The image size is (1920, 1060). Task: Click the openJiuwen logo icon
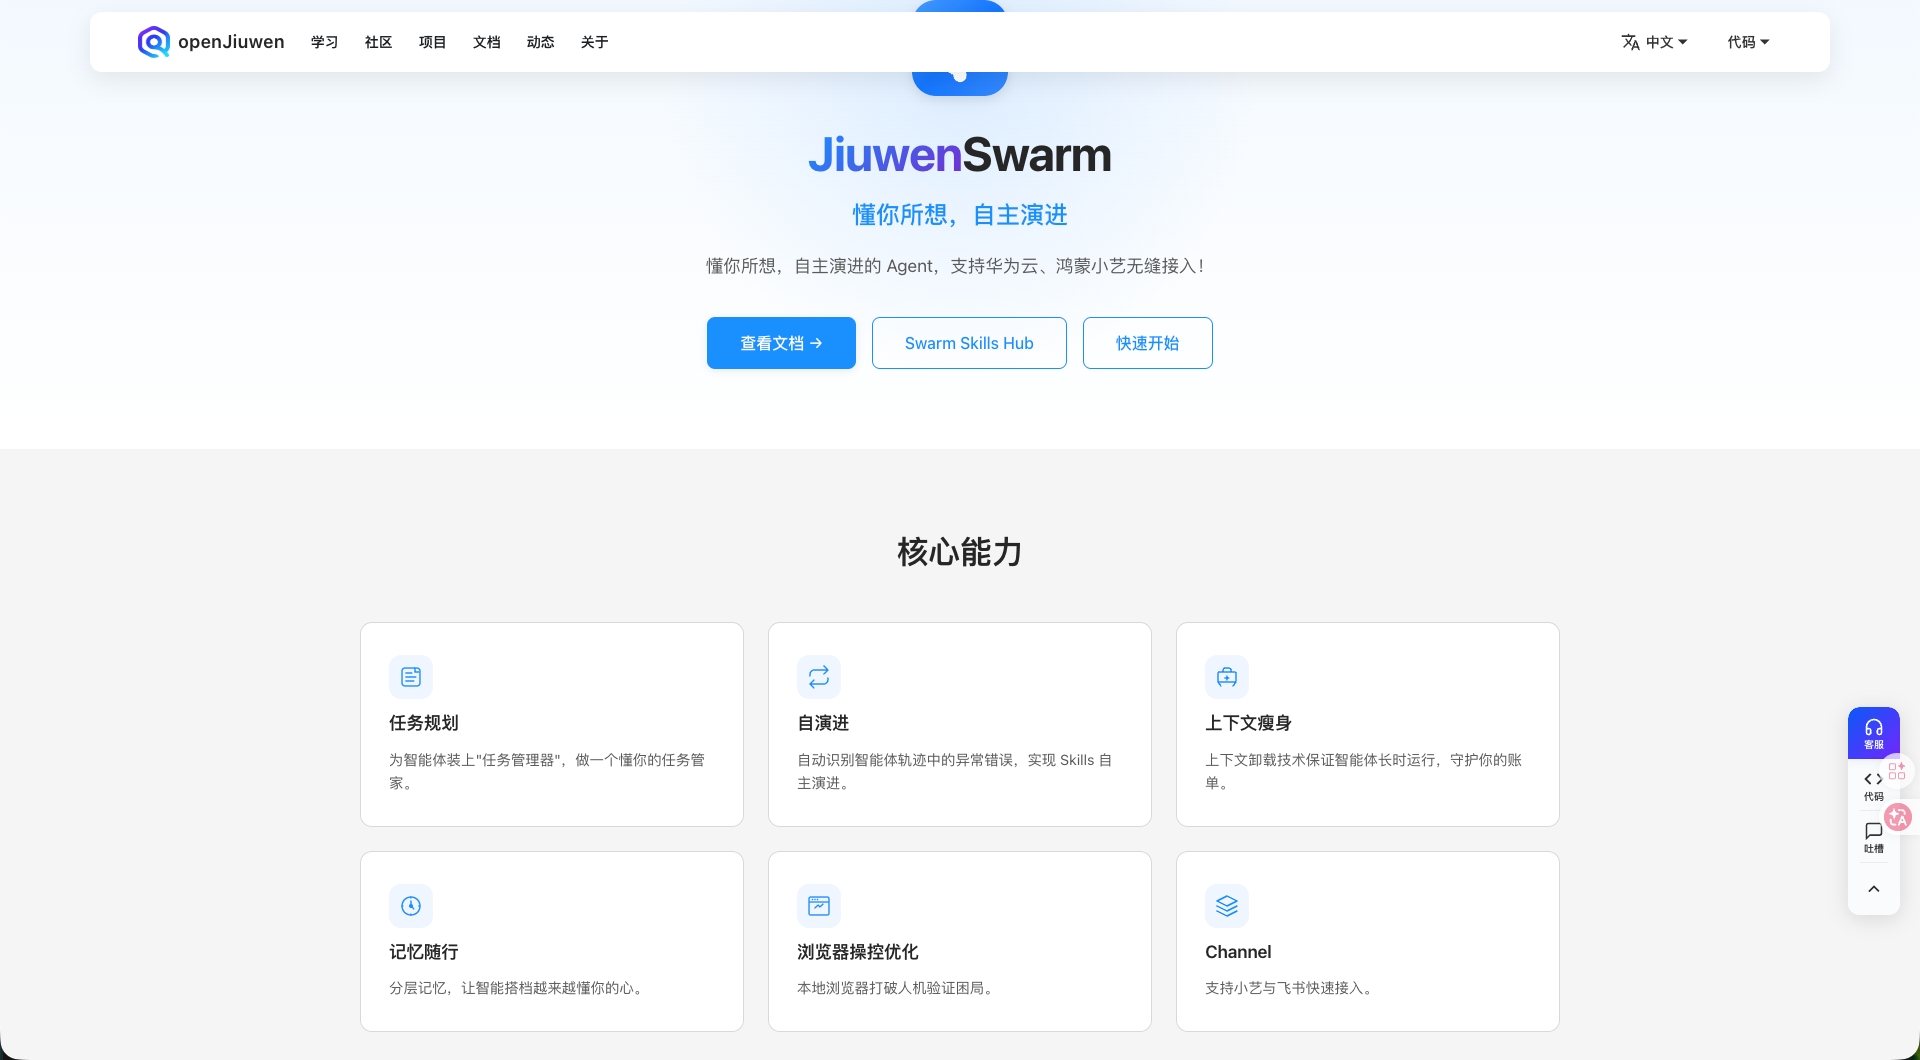pyautogui.click(x=153, y=42)
